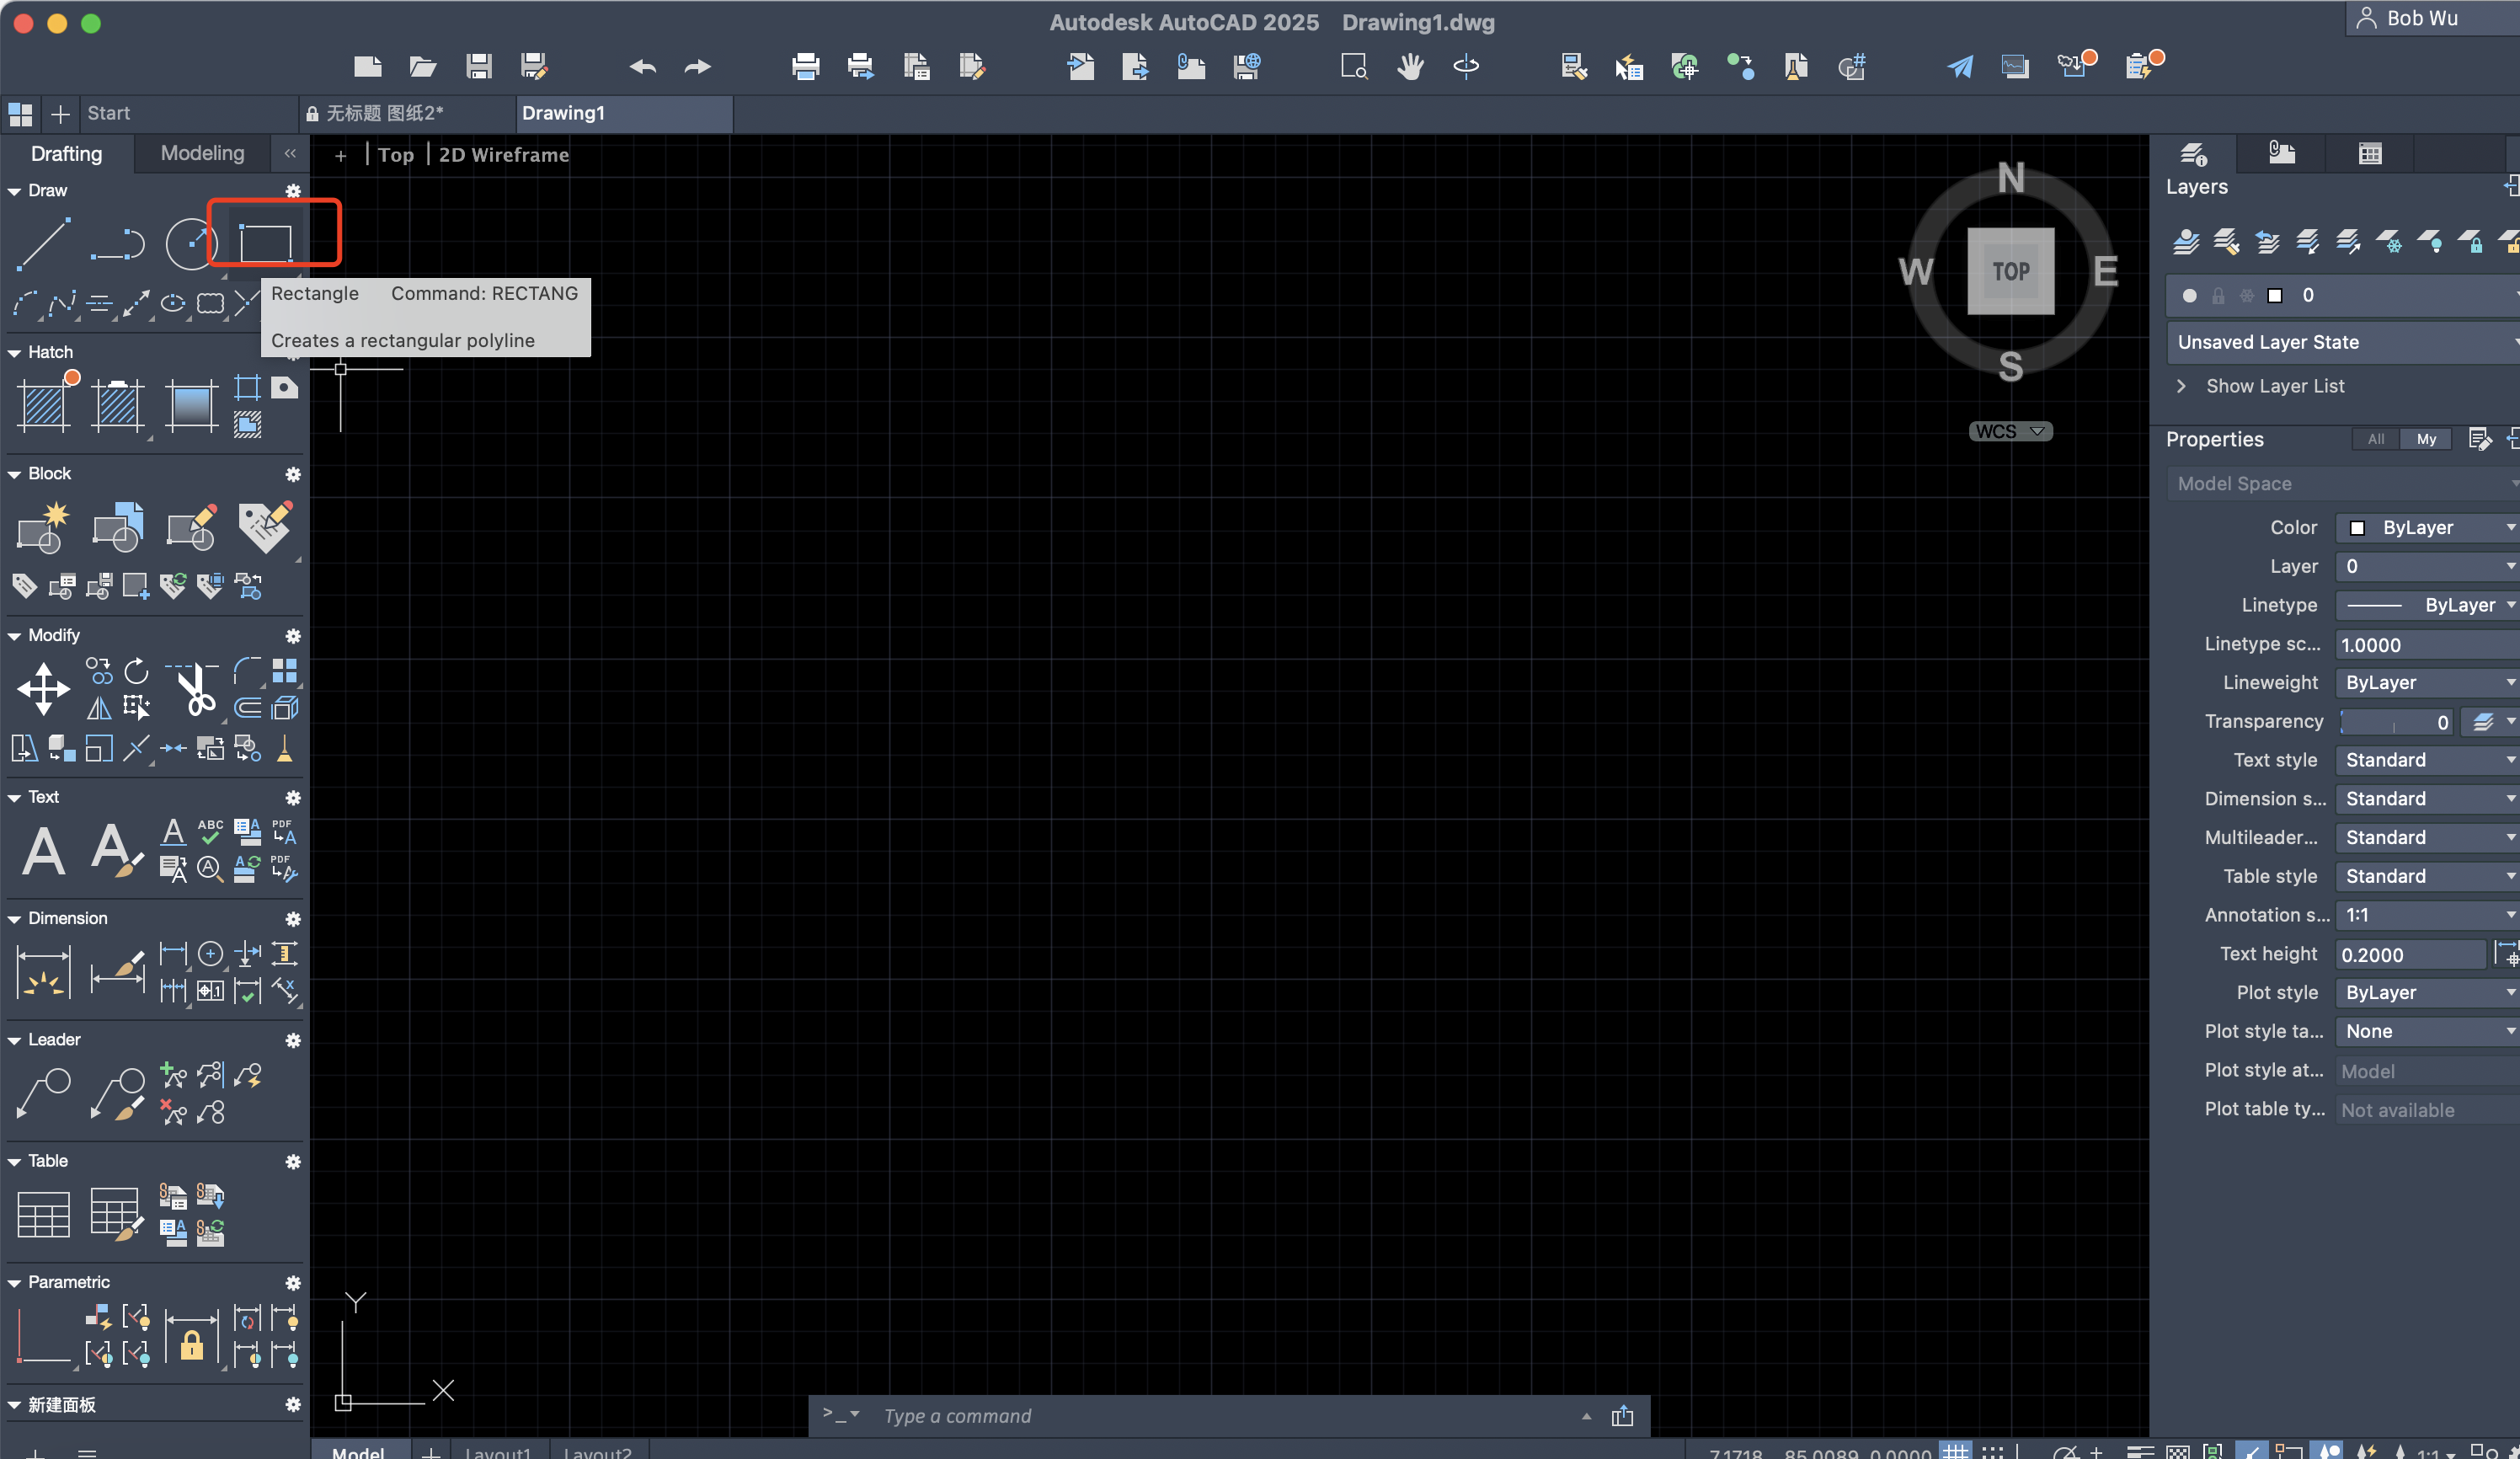Open the Lineweight dropdown
The width and height of the screenshot is (2520, 1459).
2428,683
